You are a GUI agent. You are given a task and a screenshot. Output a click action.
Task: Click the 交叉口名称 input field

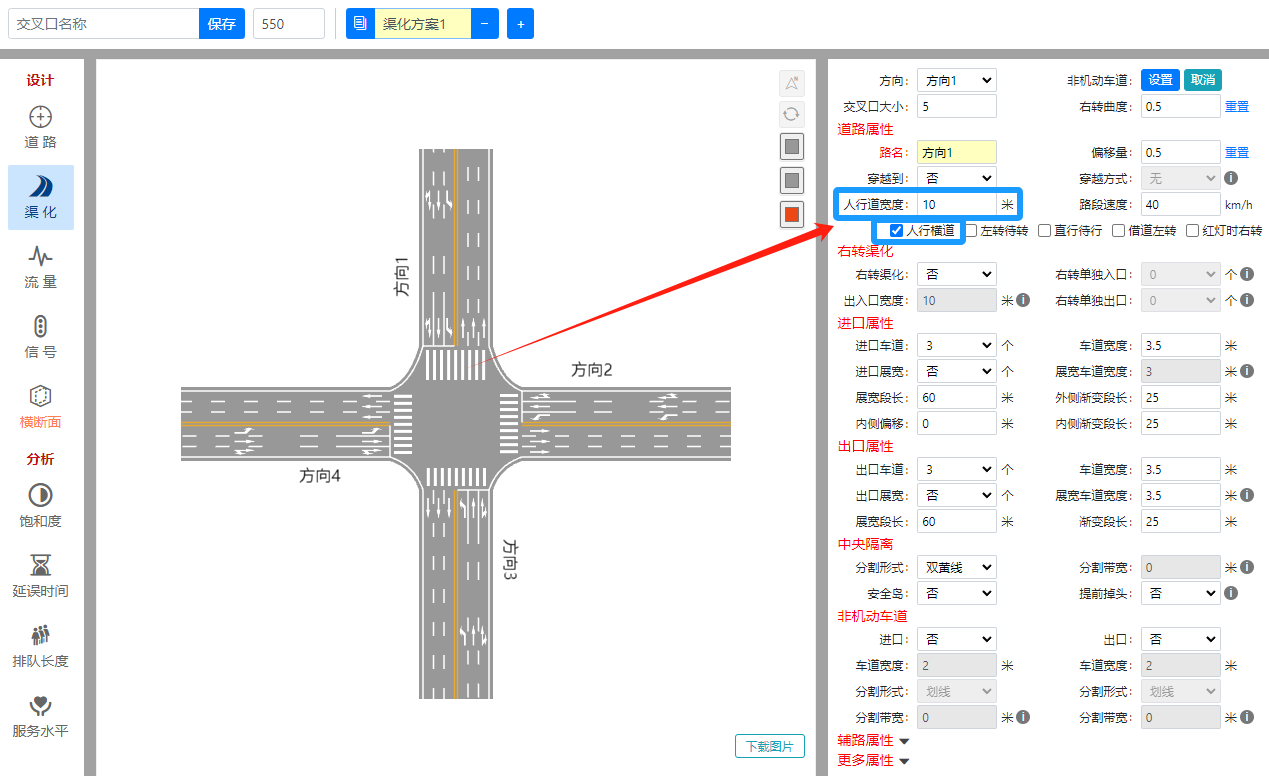[103, 24]
